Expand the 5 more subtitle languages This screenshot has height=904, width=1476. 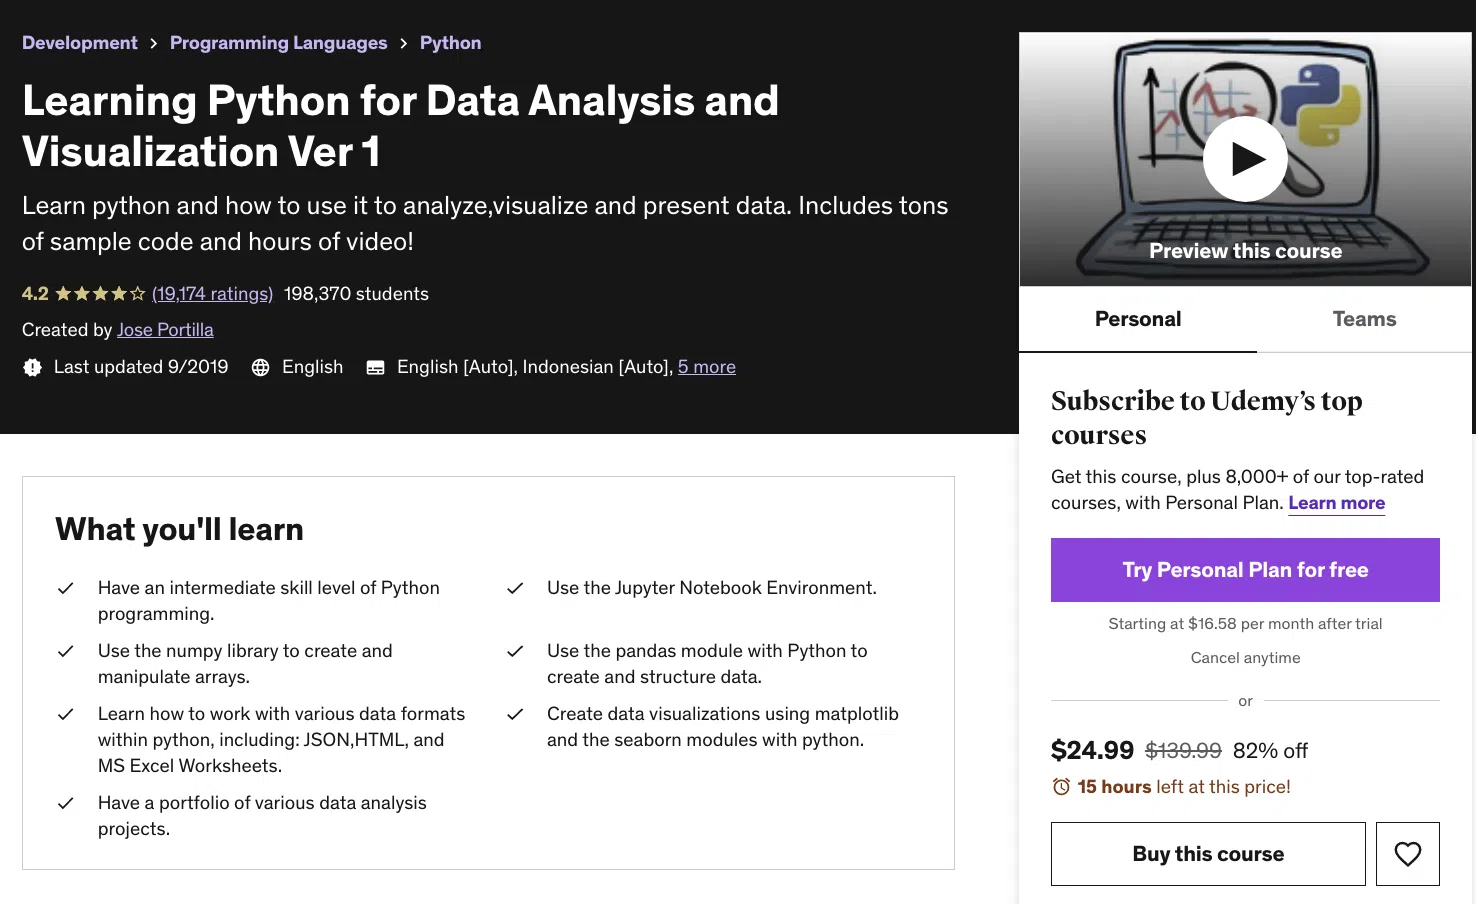[x=706, y=367]
